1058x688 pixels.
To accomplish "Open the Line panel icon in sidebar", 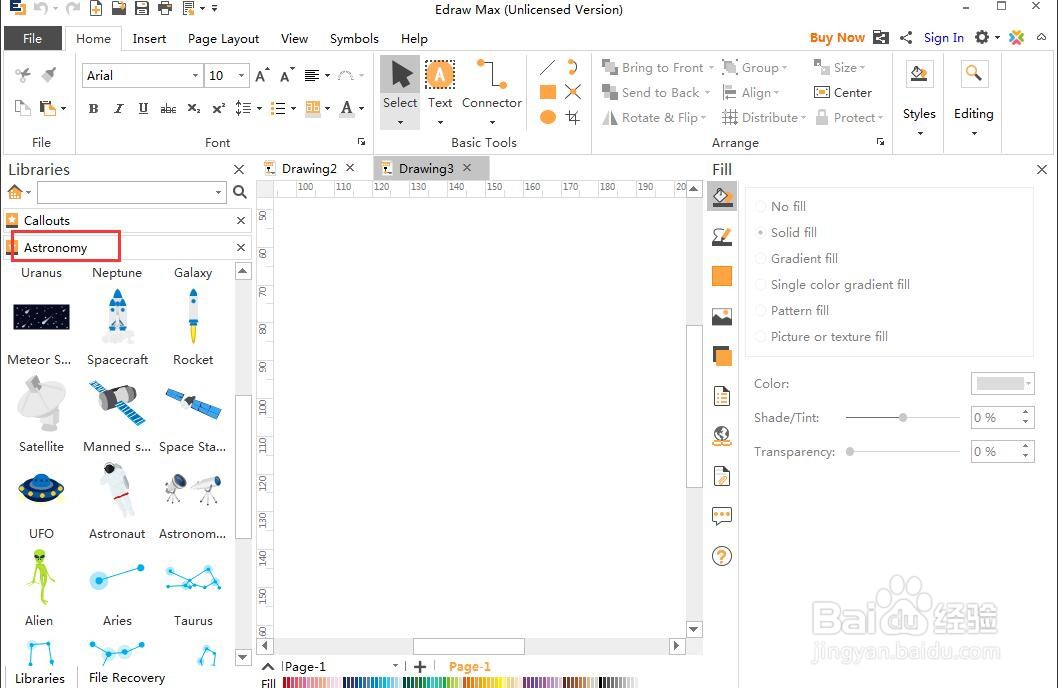I will pos(722,237).
